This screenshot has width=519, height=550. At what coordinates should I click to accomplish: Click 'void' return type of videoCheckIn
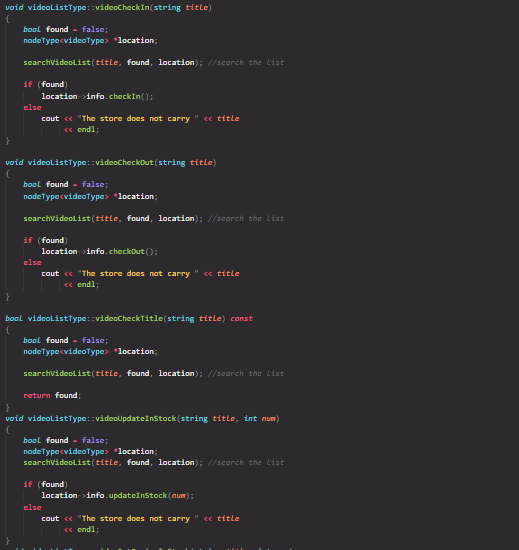pyautogui.click(x=14, y=7)
